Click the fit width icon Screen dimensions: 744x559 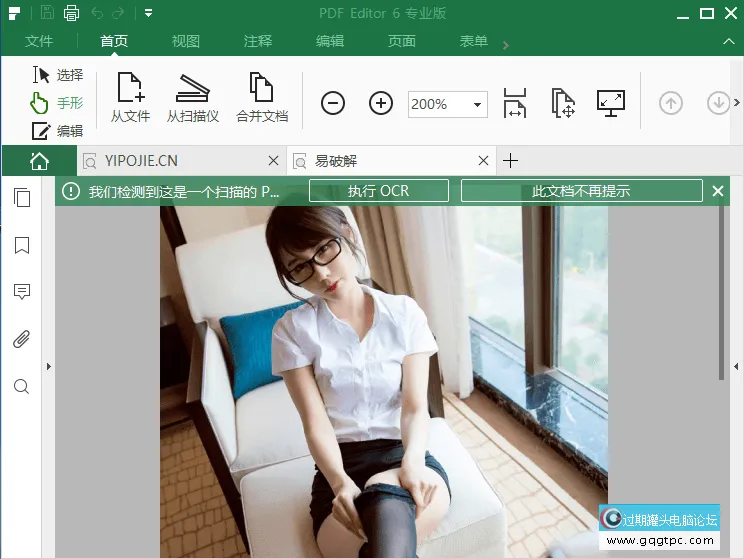[515, 102]
